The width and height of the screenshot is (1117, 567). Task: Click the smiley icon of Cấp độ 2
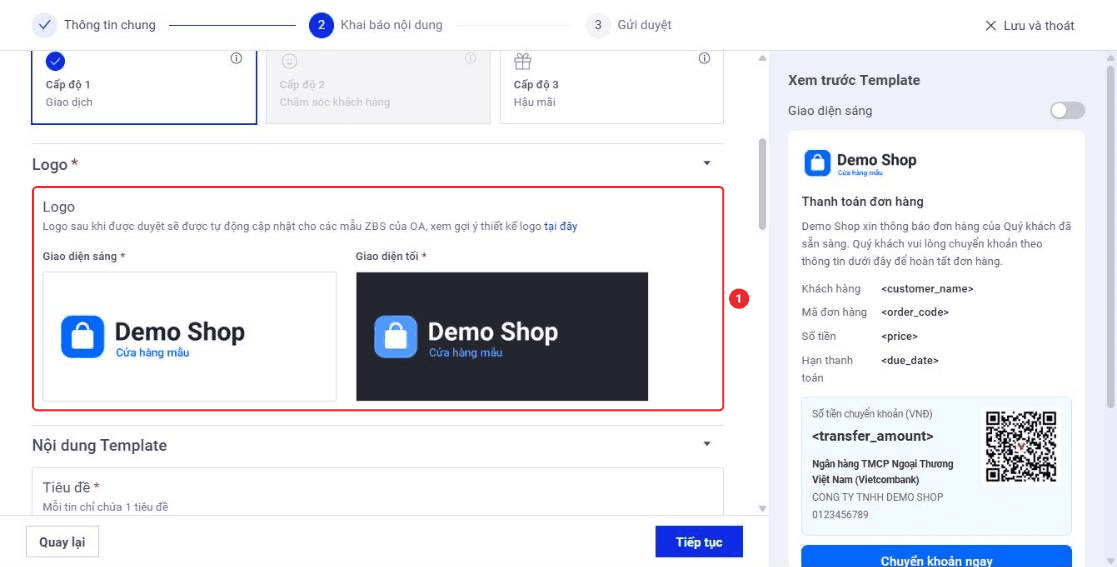289,61
